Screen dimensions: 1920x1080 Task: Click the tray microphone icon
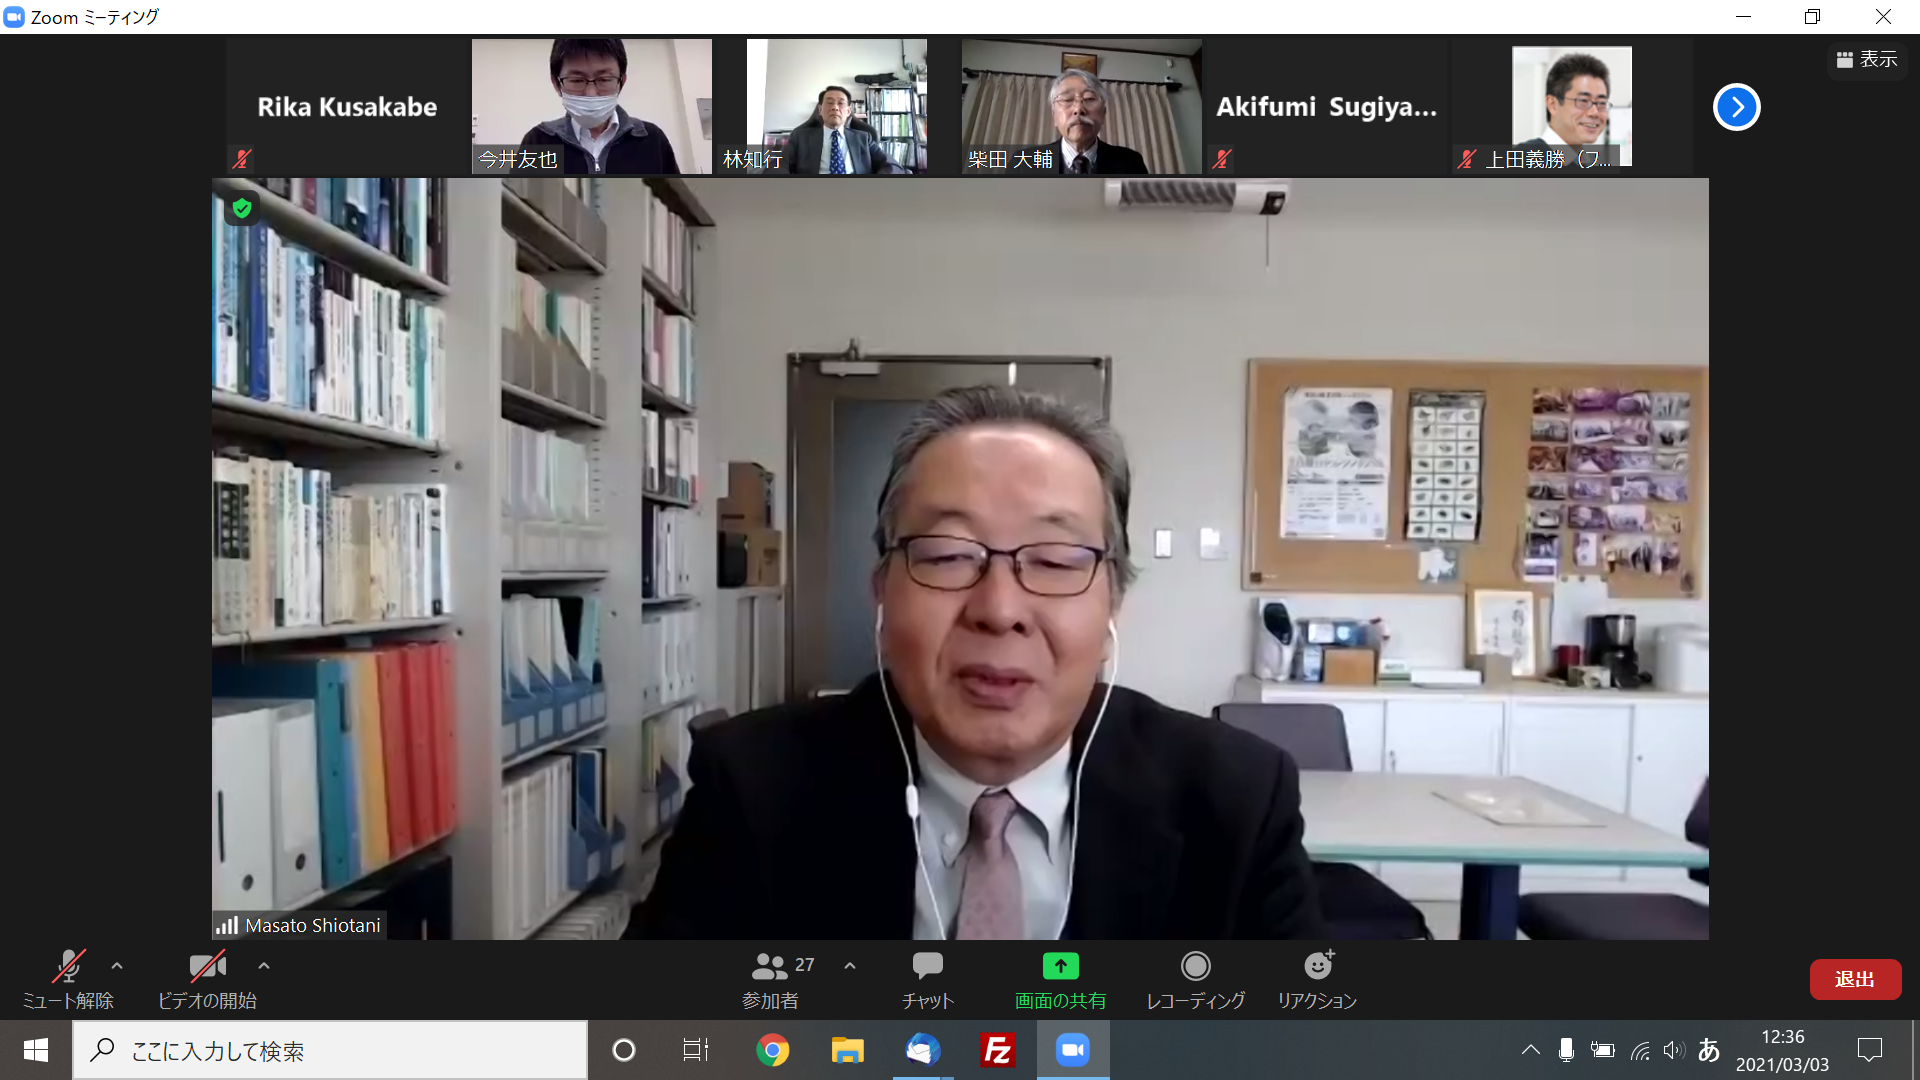click(1566, 1050)
